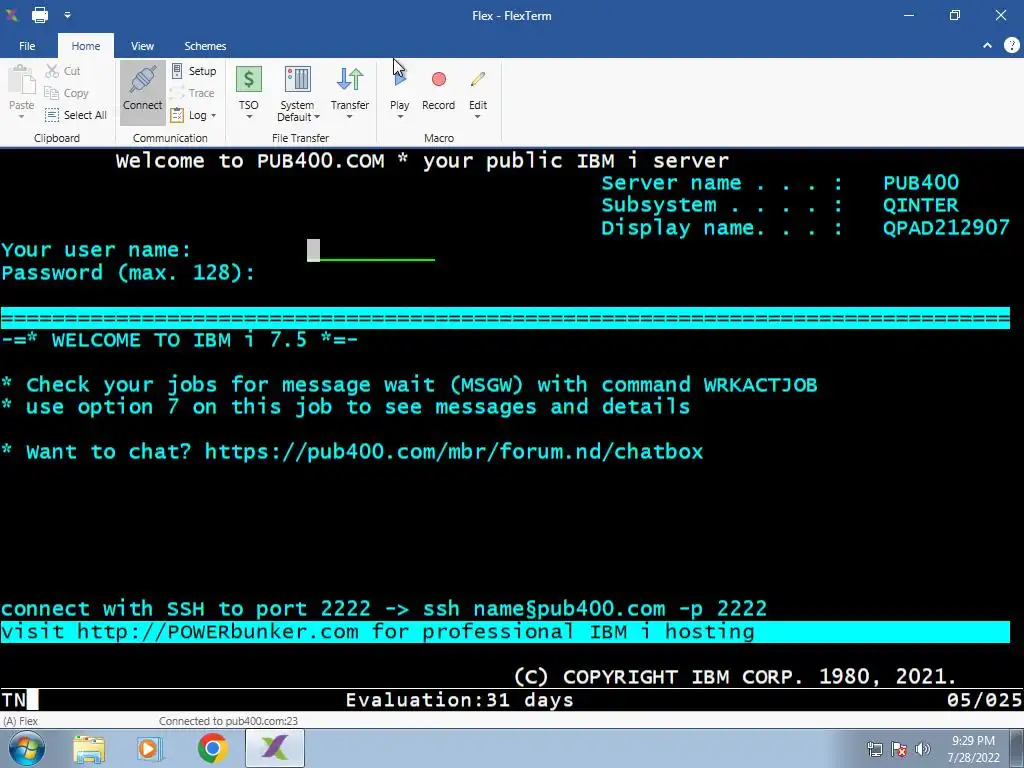Click the Copy icon in Clipboard group
The image size is (1024, 768).
[52, 93]
